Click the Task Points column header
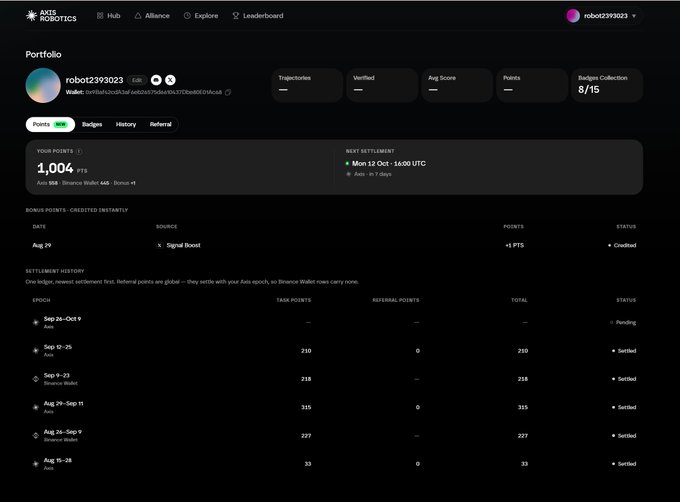Viewport: 680px width, 502px height. 294,300
